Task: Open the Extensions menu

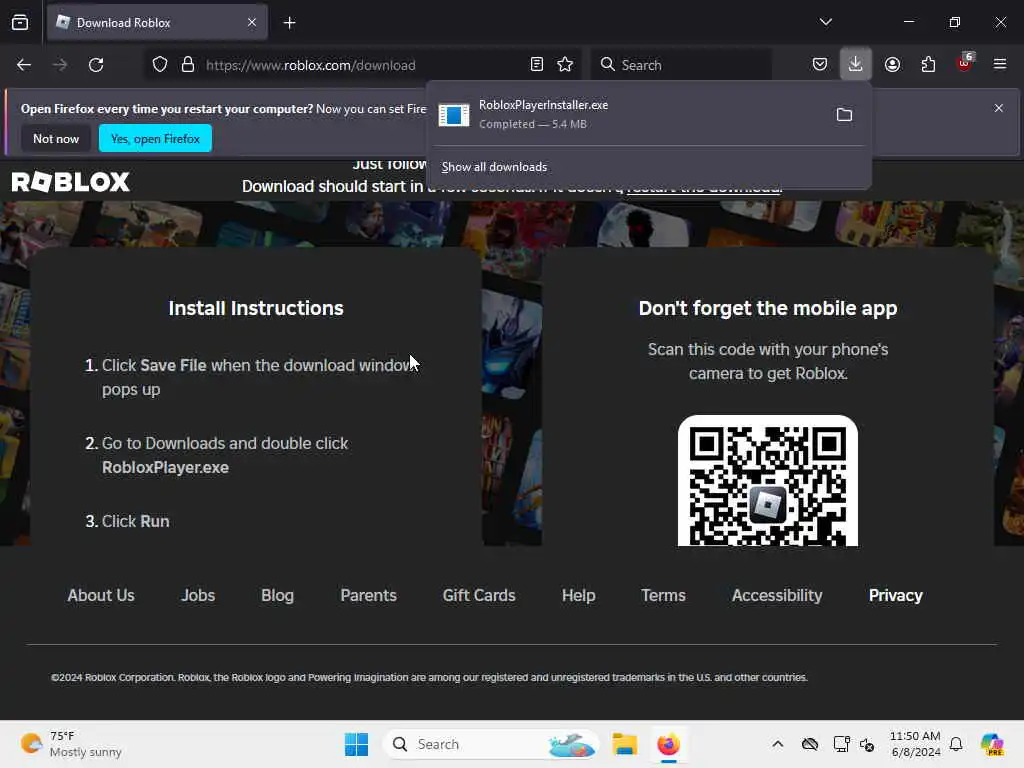Action: (928, 64)
